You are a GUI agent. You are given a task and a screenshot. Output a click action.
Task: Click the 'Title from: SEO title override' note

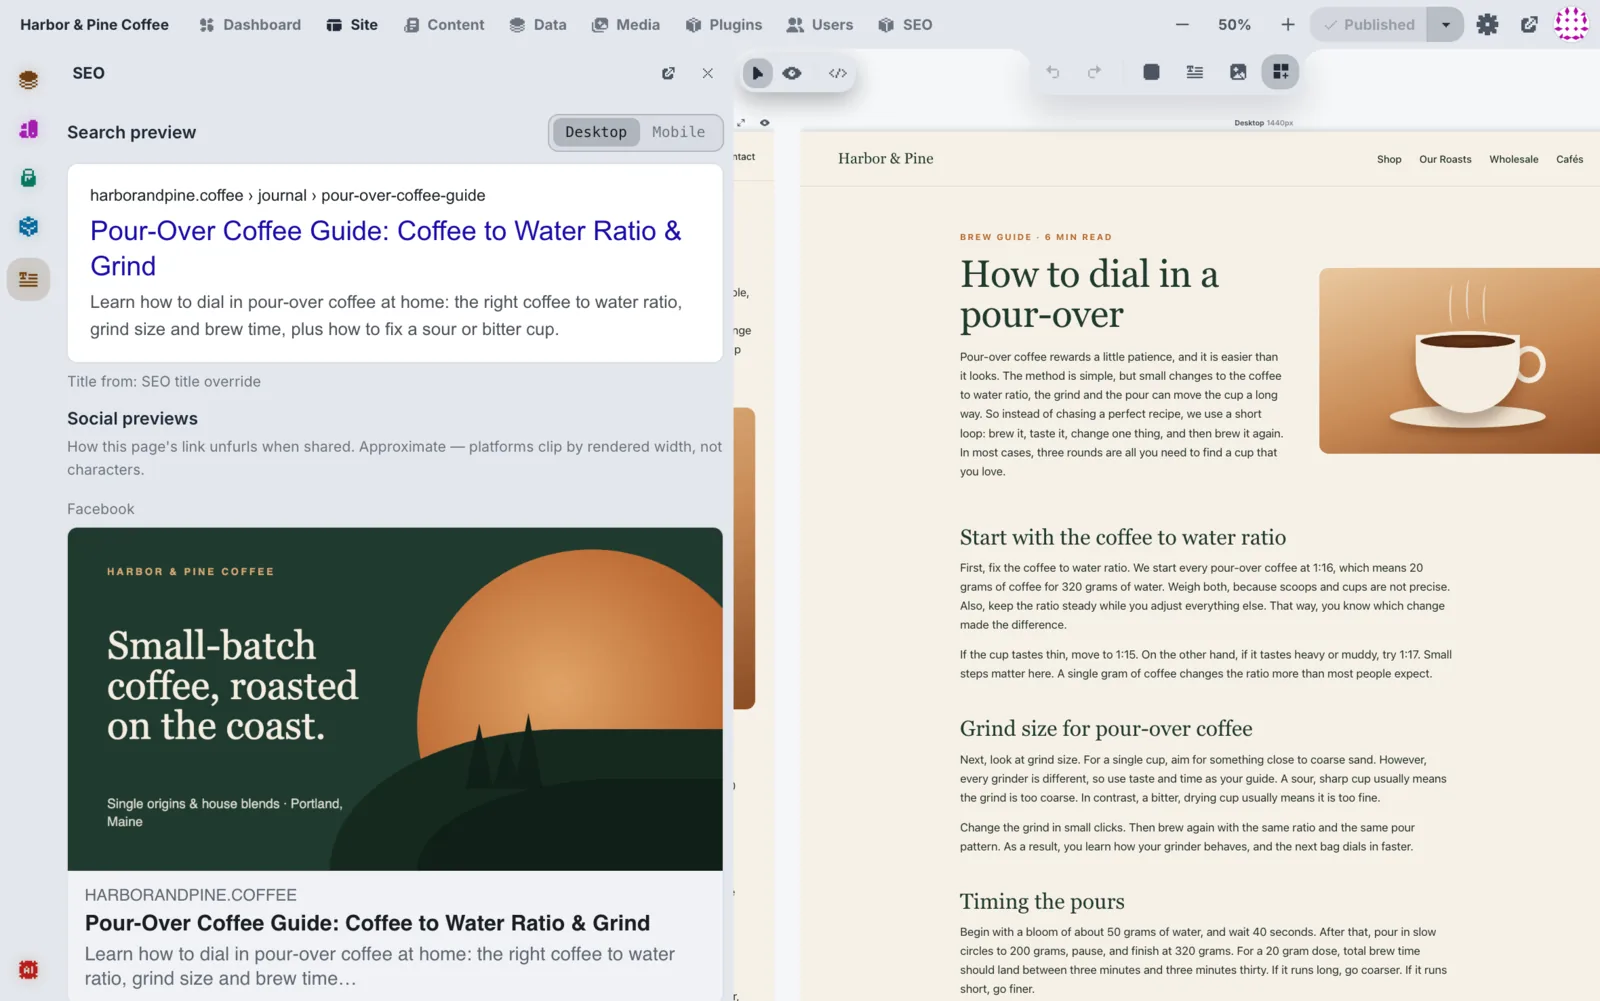click(x=164, y=381)
